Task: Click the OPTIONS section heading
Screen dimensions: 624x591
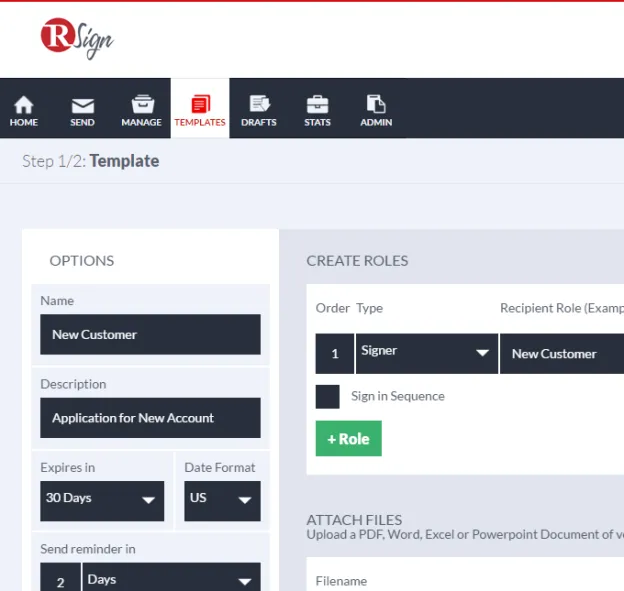Action: (x=82, y=261)
